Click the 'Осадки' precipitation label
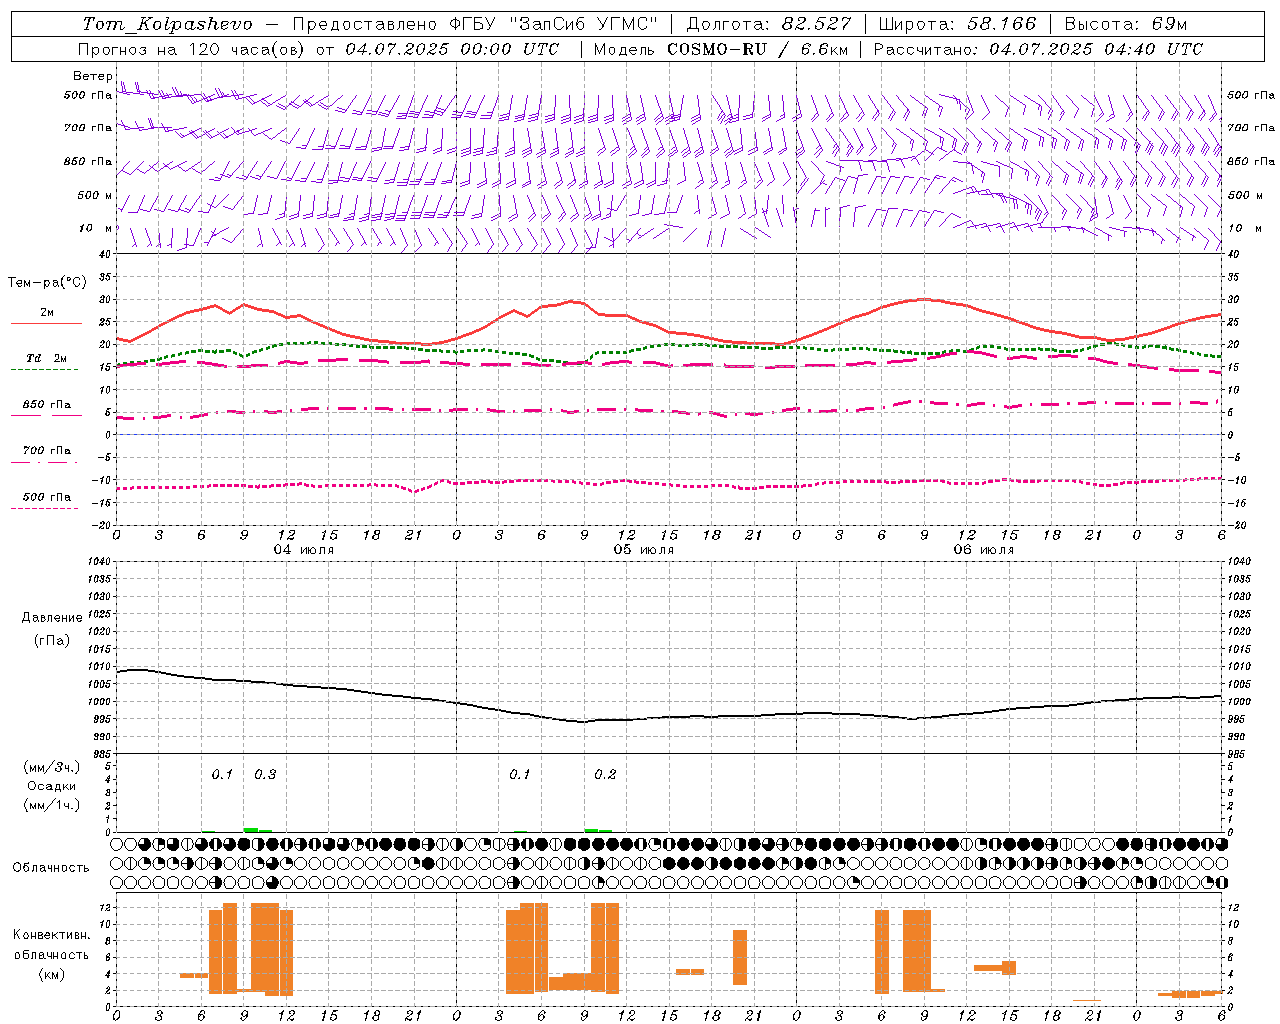 tap(52, 786)
